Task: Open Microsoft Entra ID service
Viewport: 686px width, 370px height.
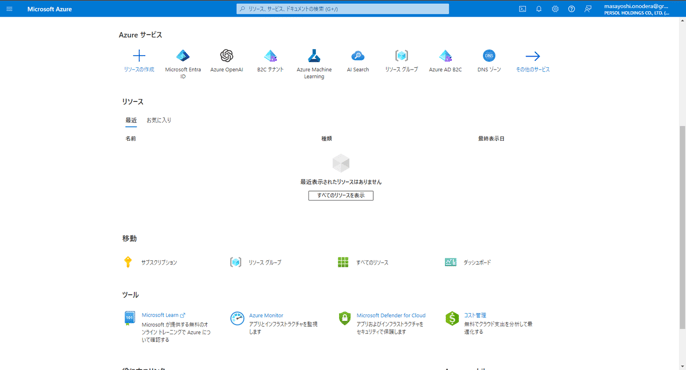Action: click(x=183, y=56)
